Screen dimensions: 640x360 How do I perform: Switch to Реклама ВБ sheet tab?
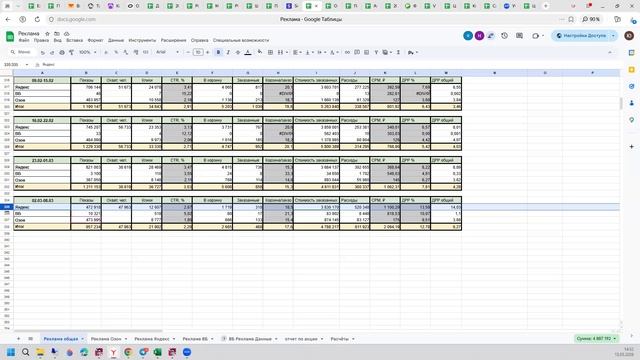[x=195, y=339]
